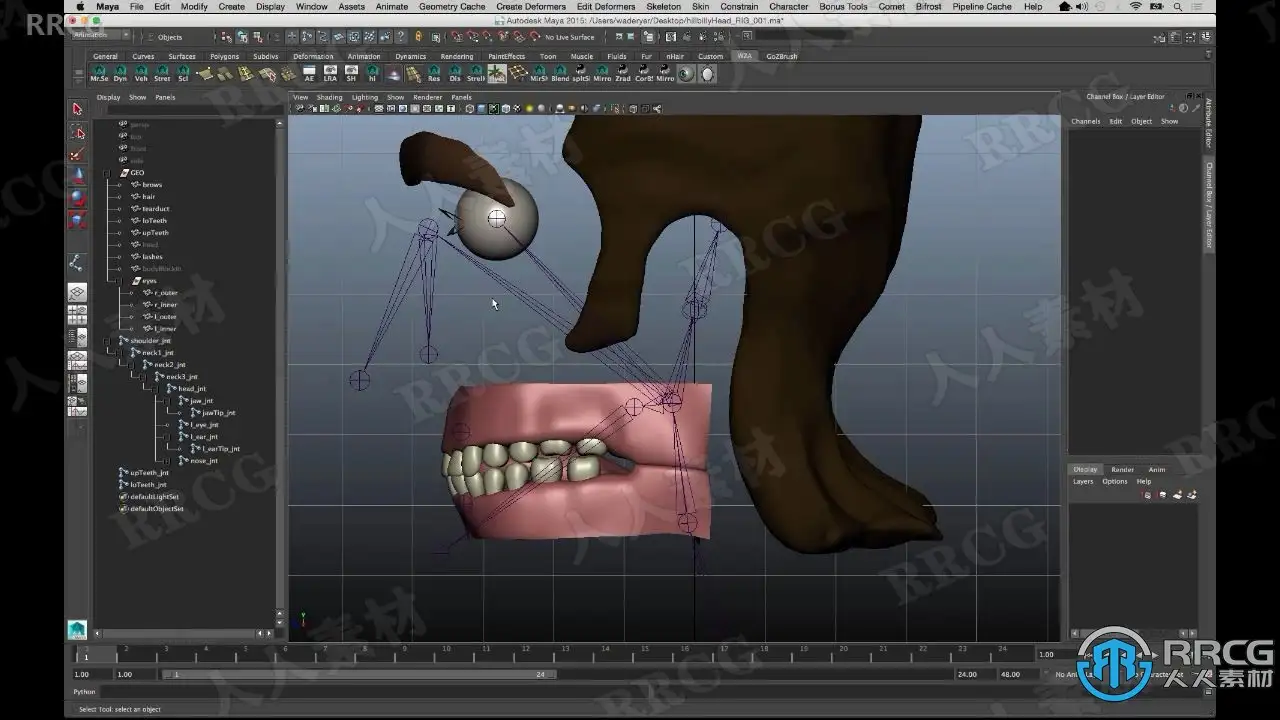The width and height of the screenshot is (1280, 720).
Task: Collapse the GEO group in outliner
Action: [107, 173]
